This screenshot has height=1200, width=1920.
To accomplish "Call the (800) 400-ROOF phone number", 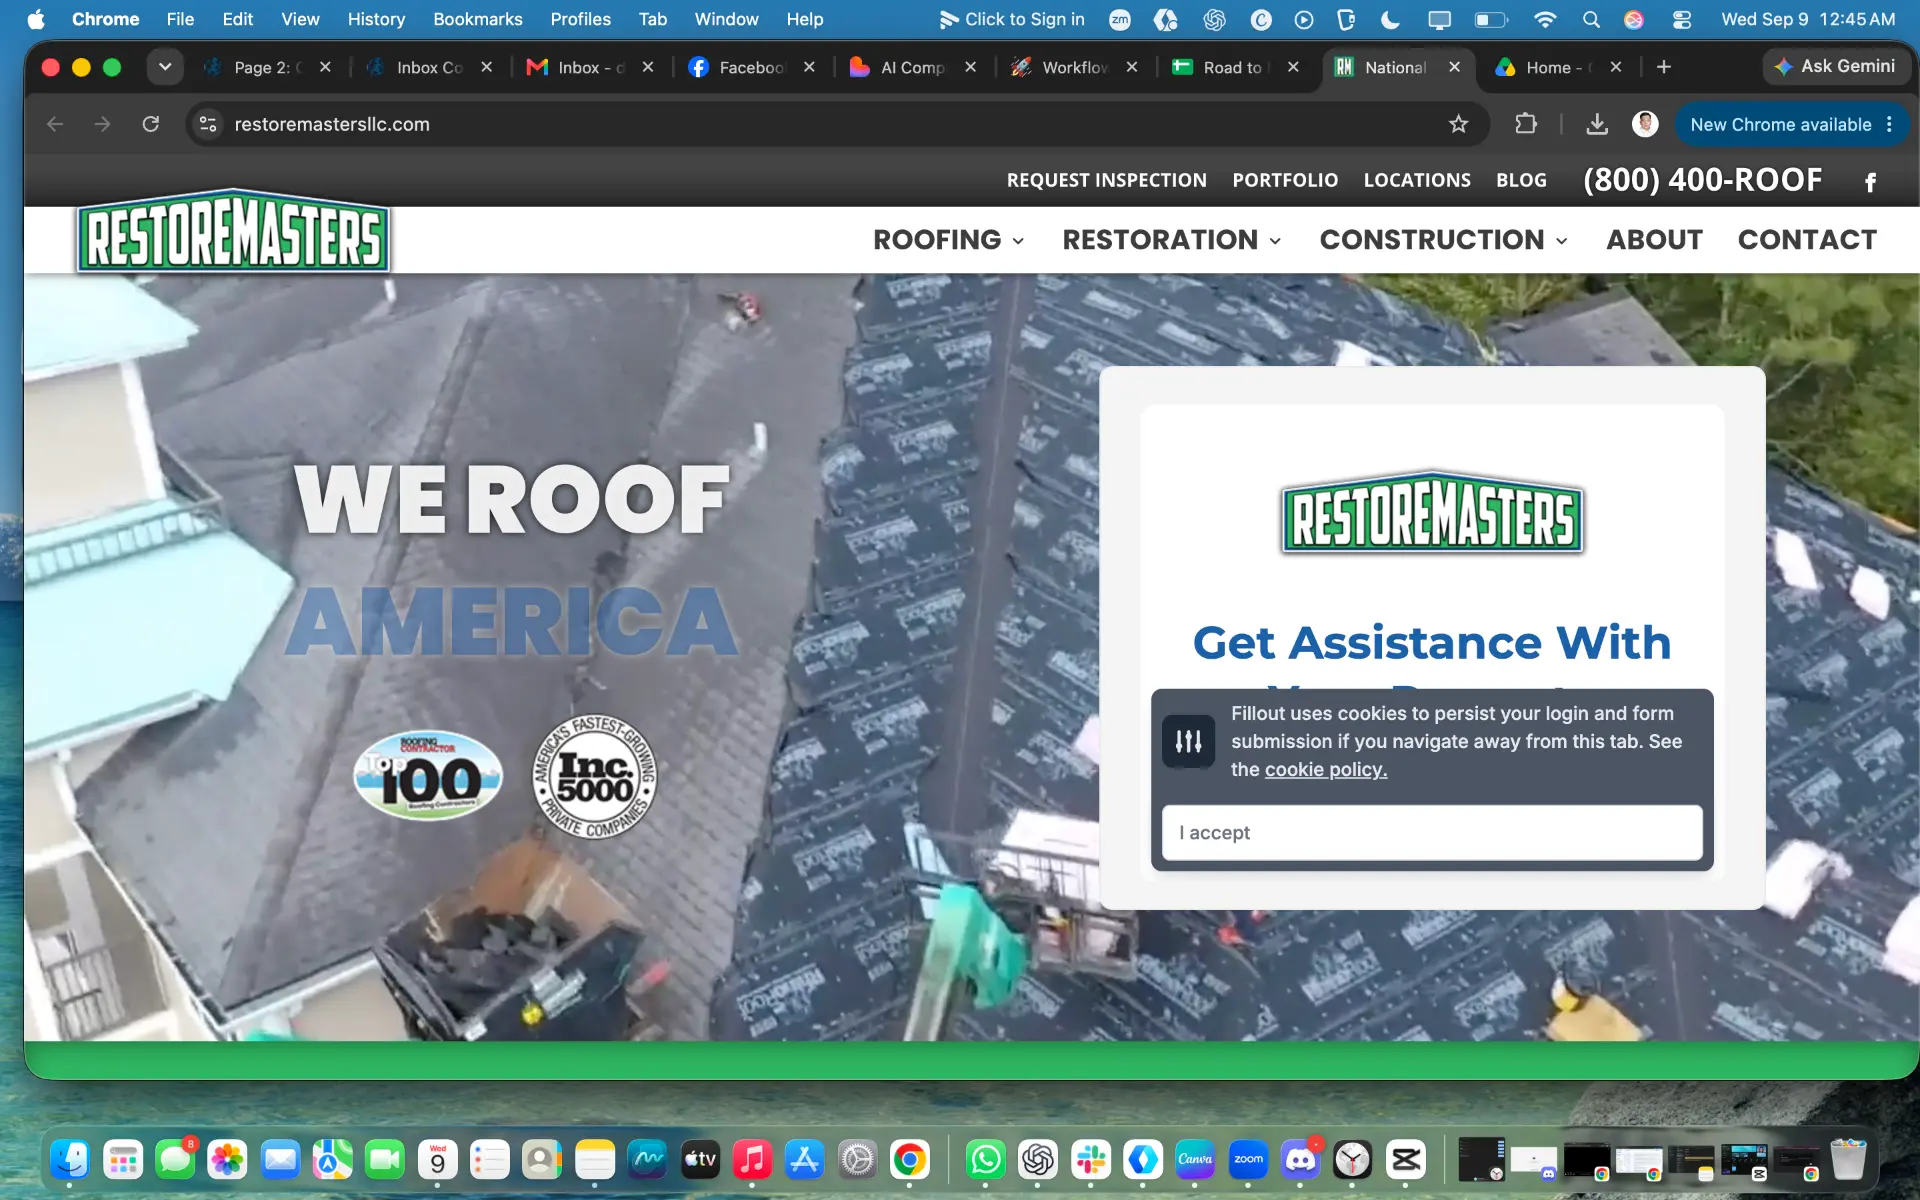I will click(1702, 180).
